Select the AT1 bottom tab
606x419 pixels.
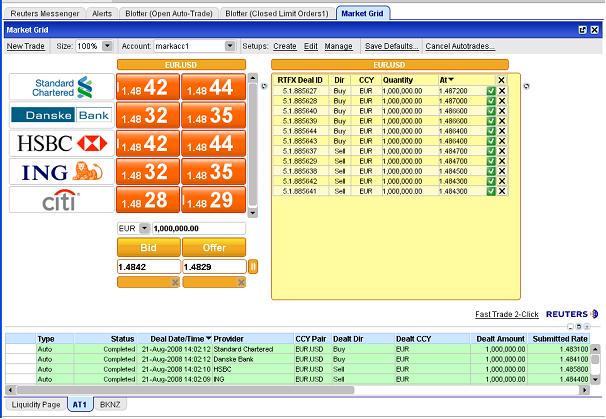coord(80,405)
